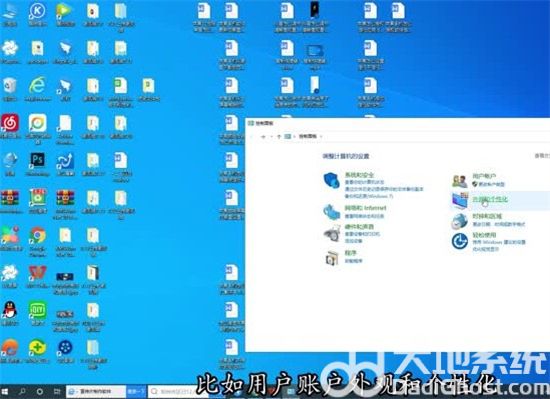This screenshot has height=399, width=550.
Task: Open the System and Security shield icon
Action: click(x=331, y=180)
